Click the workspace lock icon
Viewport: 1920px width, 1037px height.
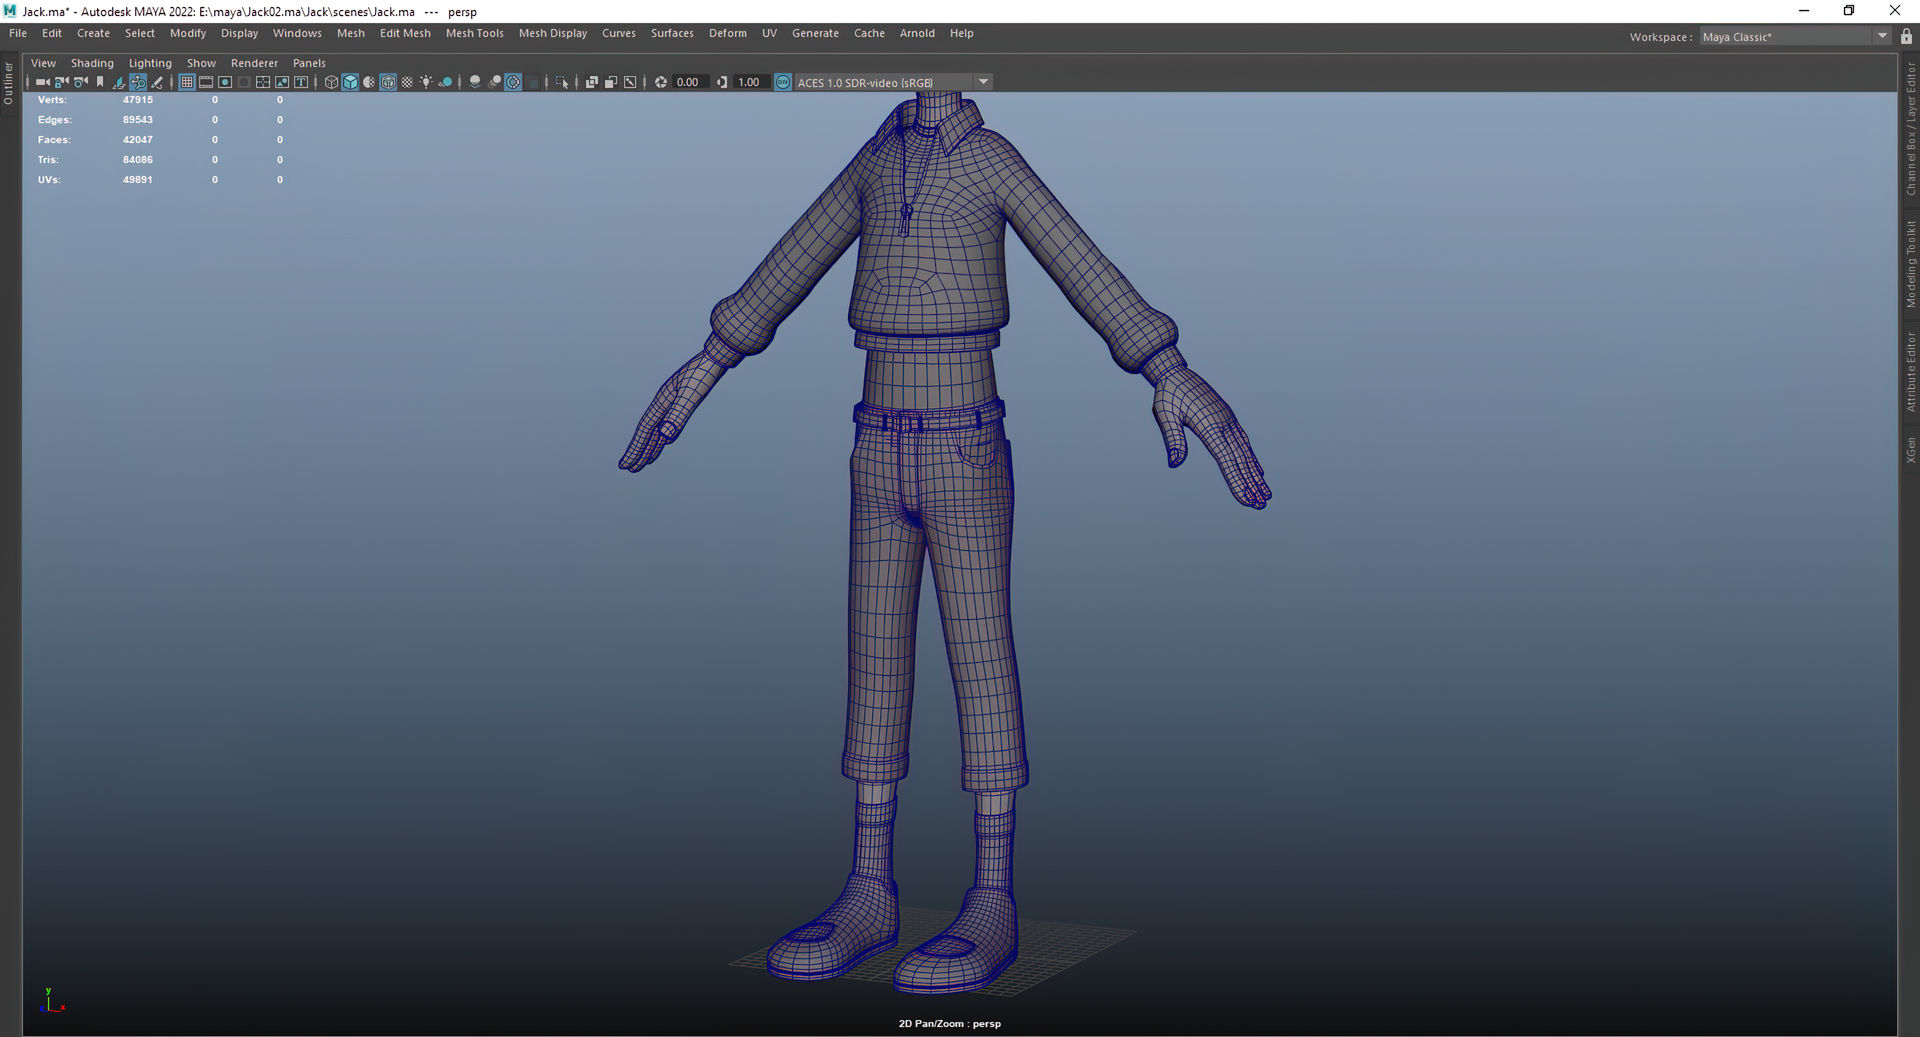(x=1906, y=37)
